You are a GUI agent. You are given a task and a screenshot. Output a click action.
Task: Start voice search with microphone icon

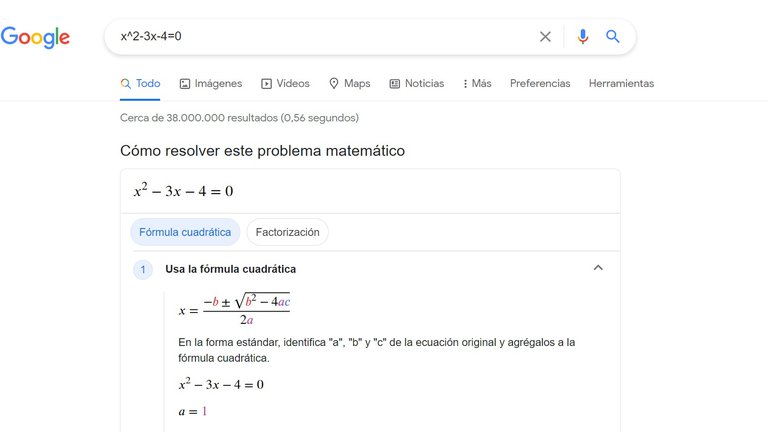tap(583, 37)
